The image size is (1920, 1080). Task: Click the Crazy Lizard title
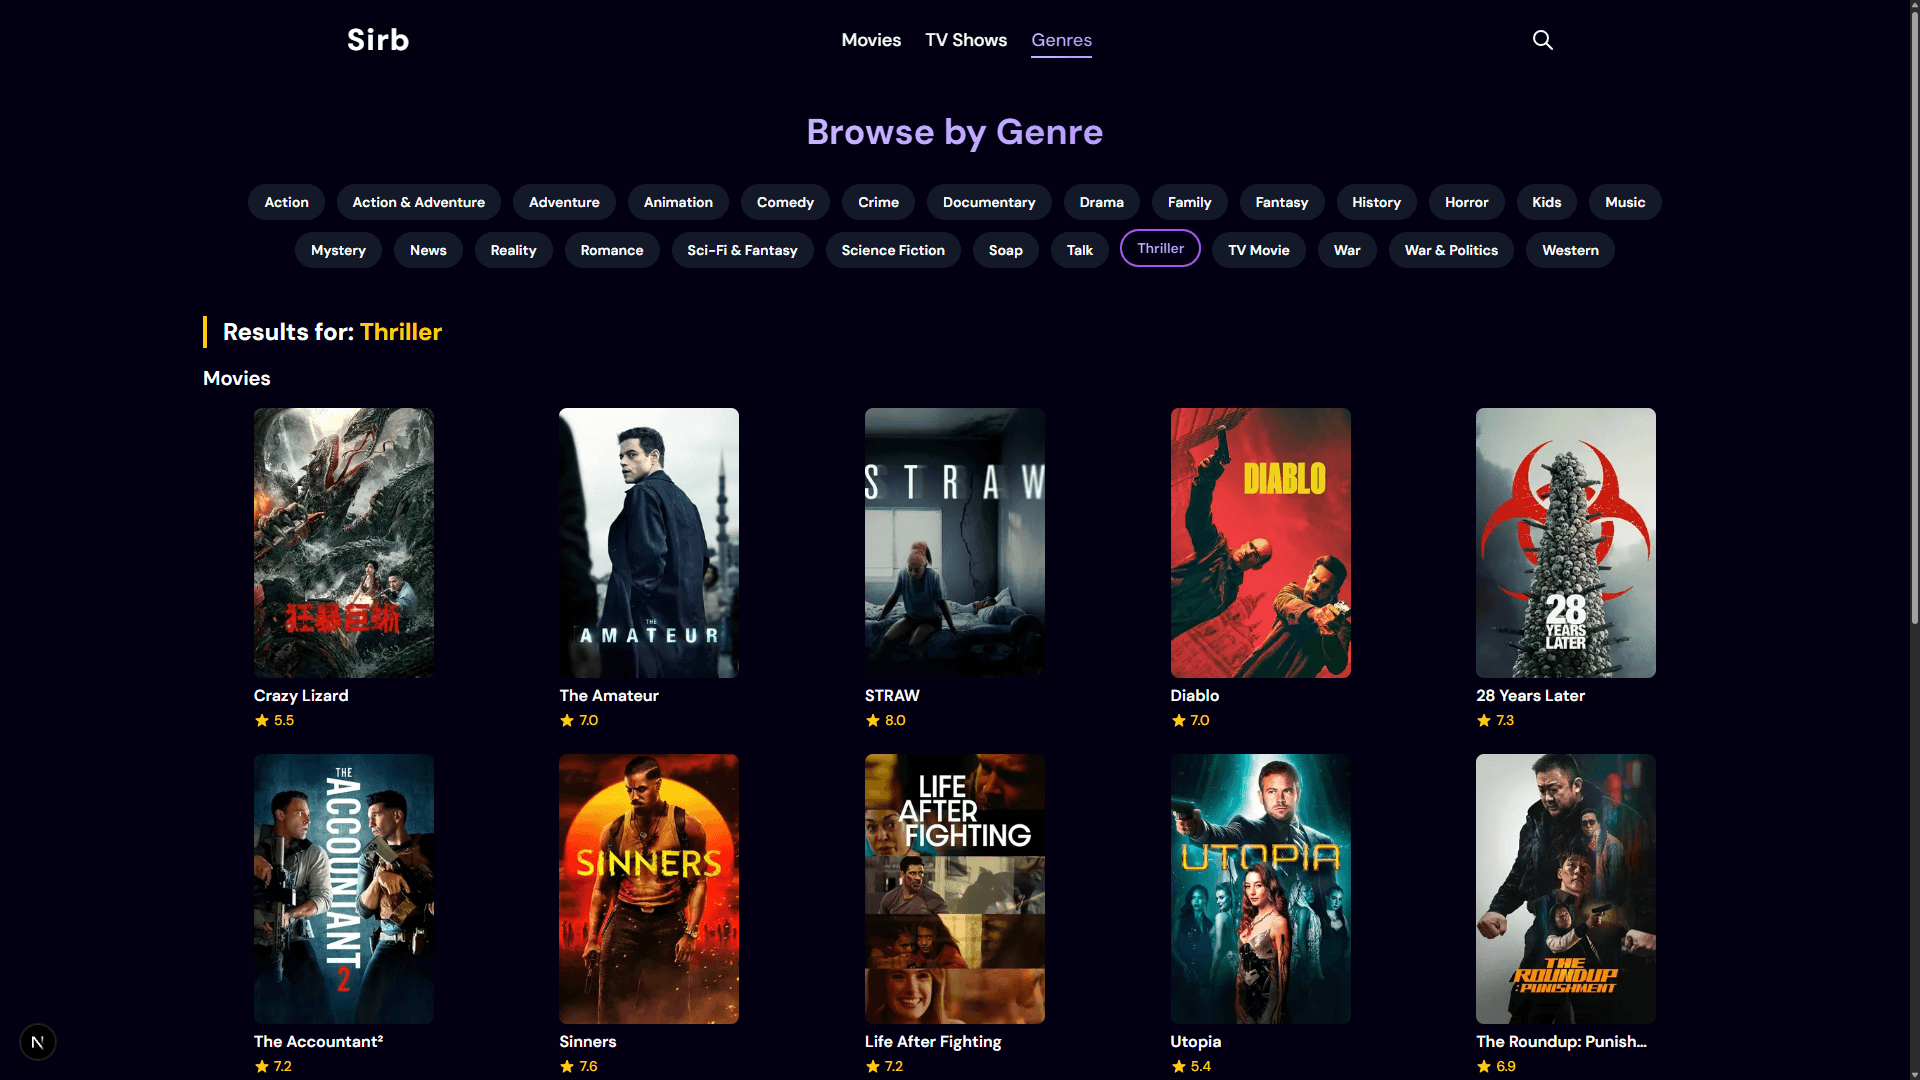point(301,696)
